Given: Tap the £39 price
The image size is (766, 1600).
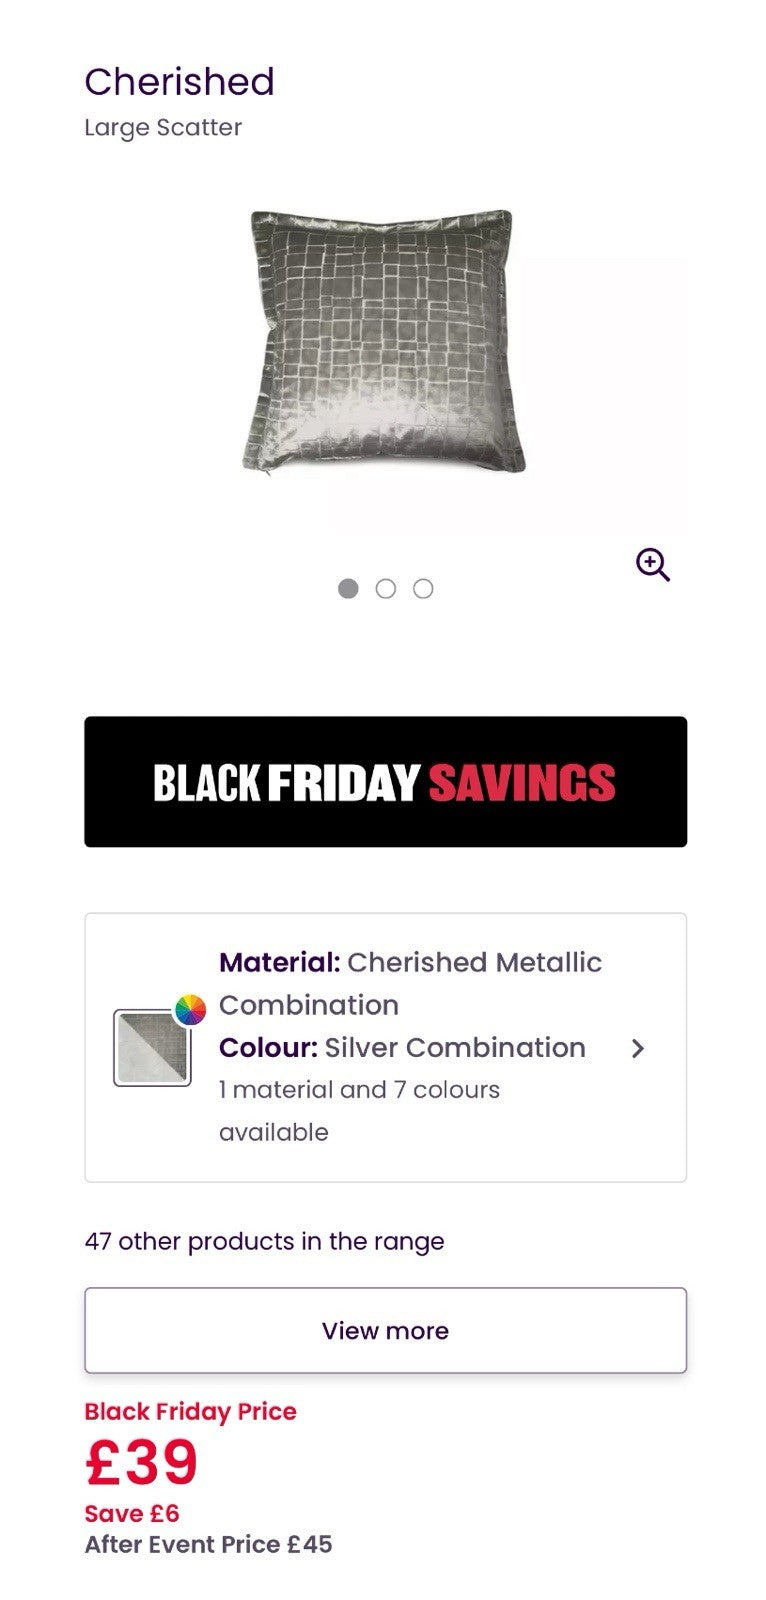Looking at the screenshot, I should coord(142,1463).
